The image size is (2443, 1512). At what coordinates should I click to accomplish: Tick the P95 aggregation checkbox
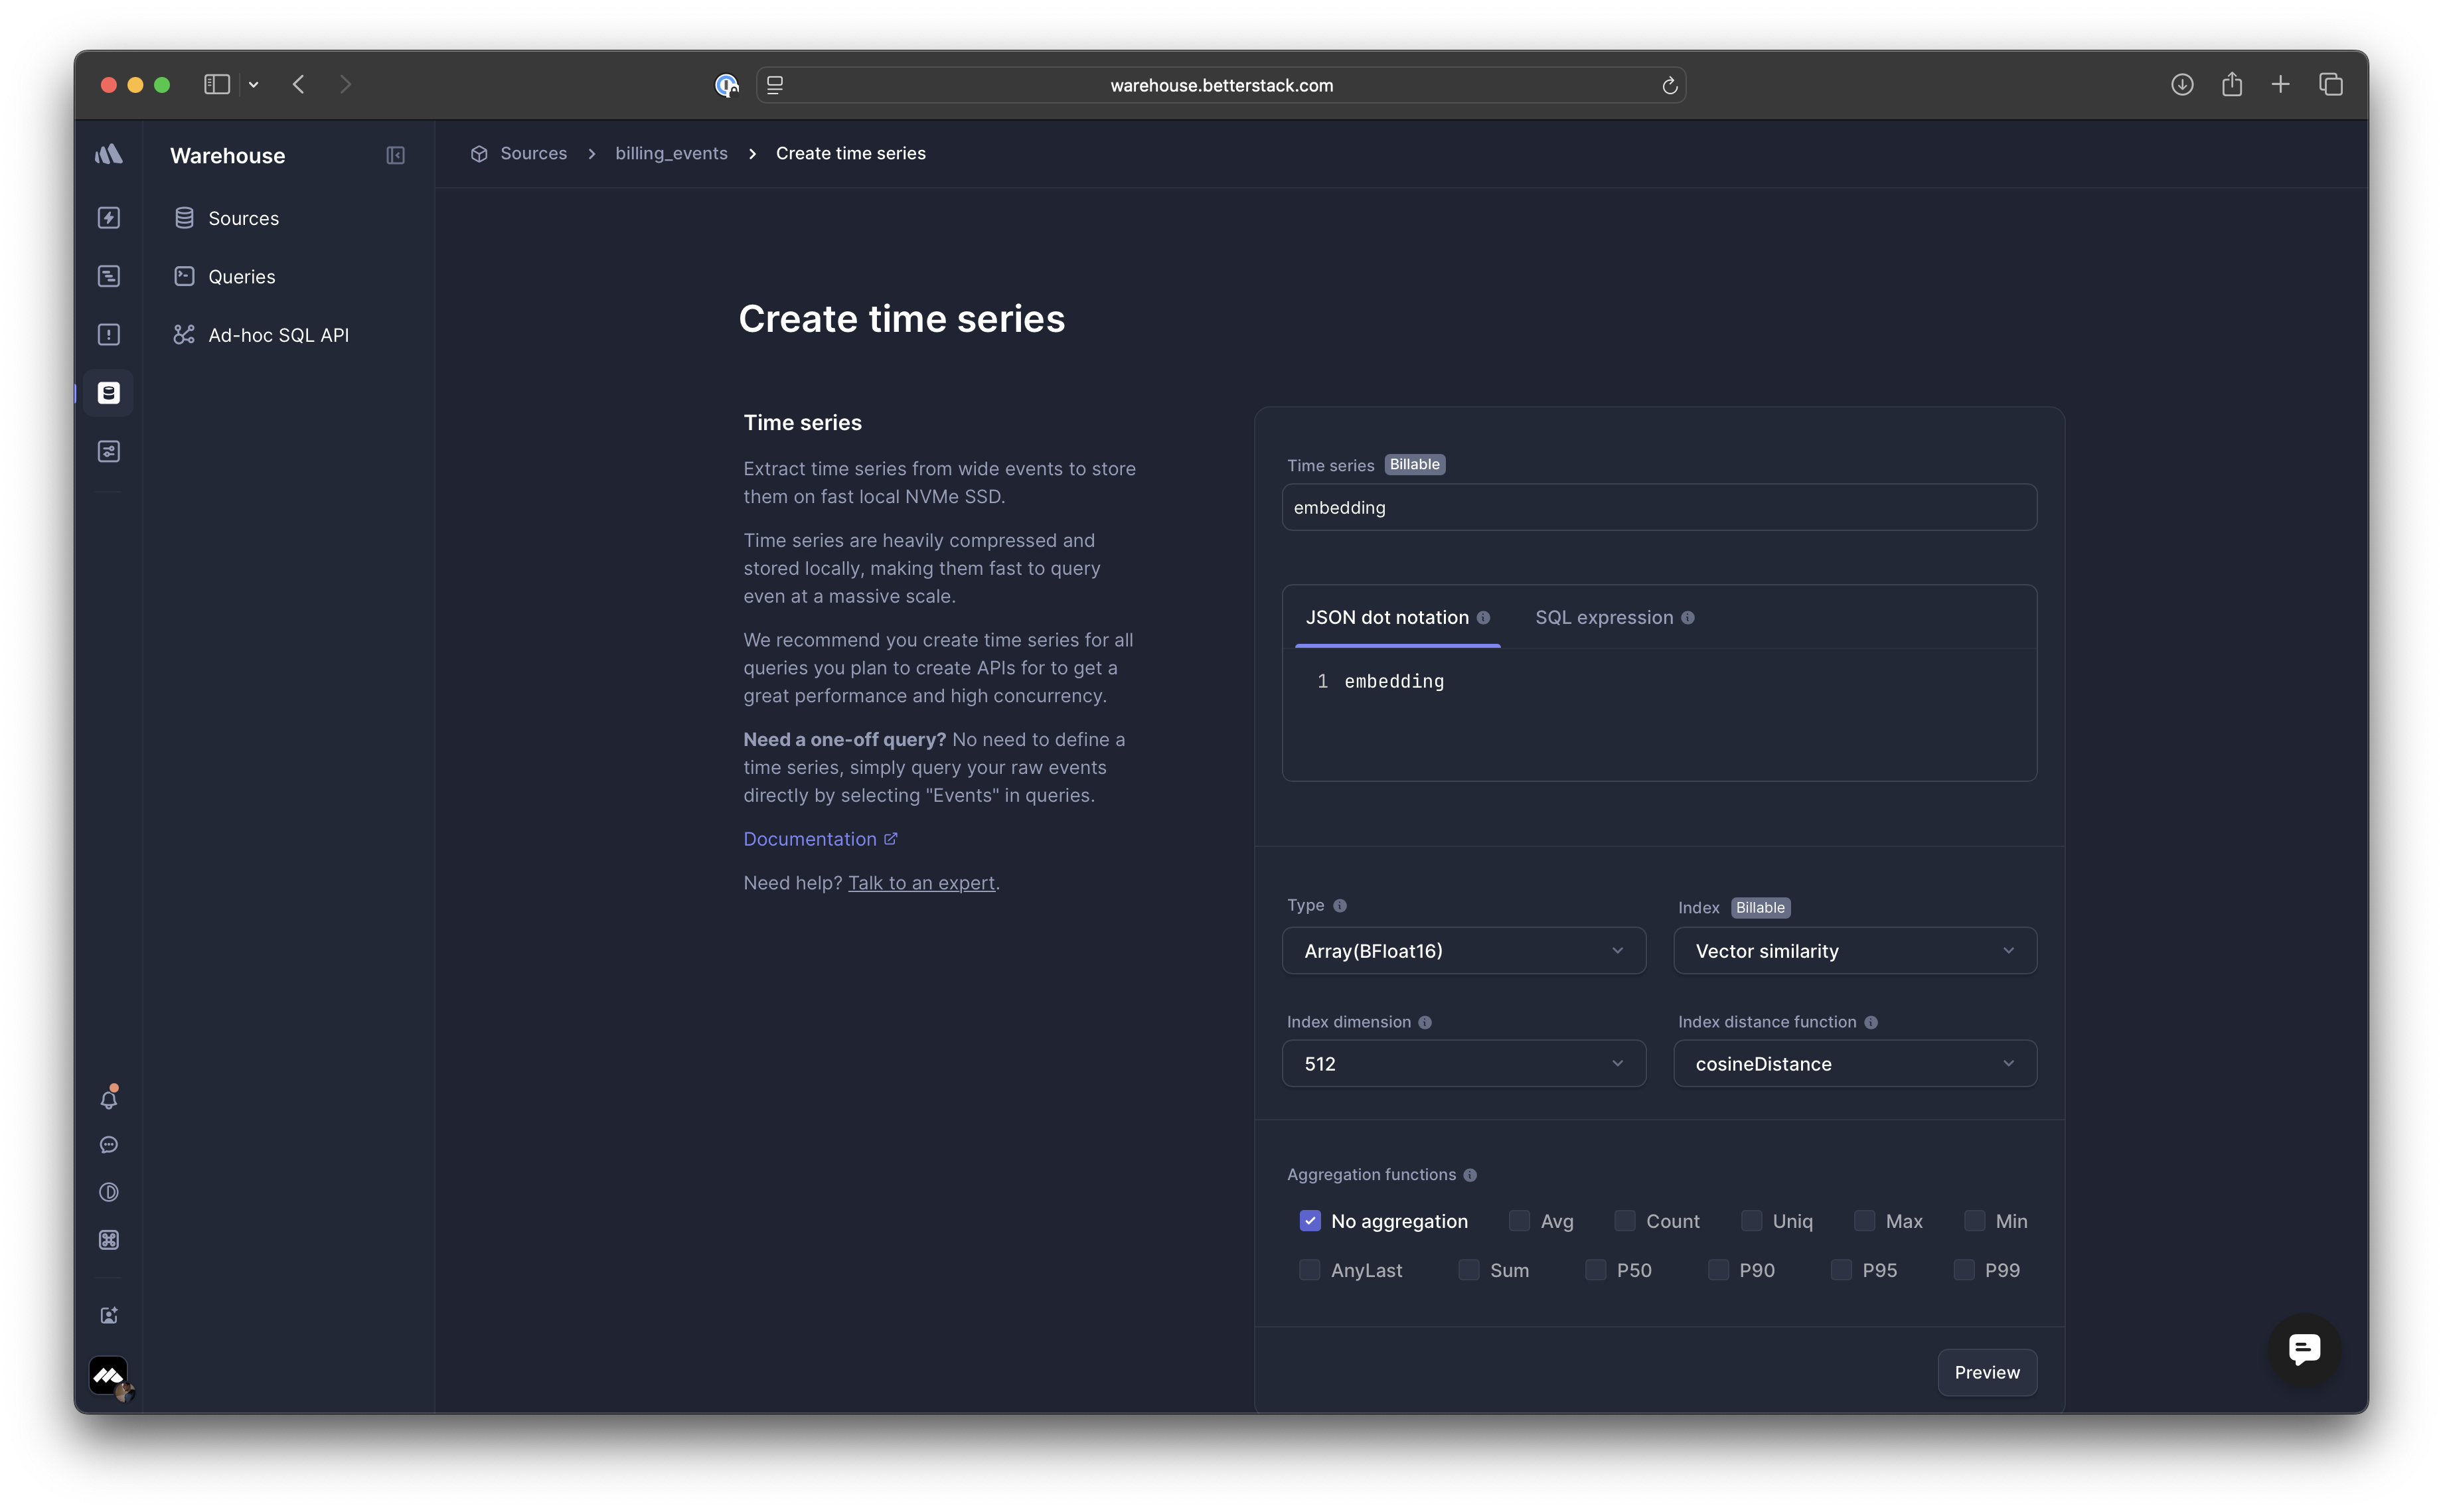tap(1841, 1270)
